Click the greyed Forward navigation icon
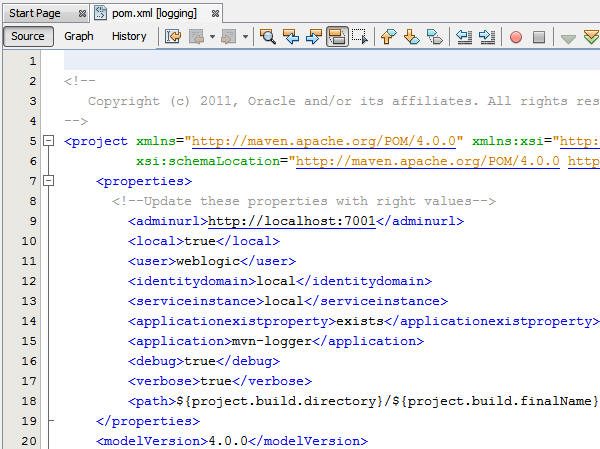 click(229, 37)
